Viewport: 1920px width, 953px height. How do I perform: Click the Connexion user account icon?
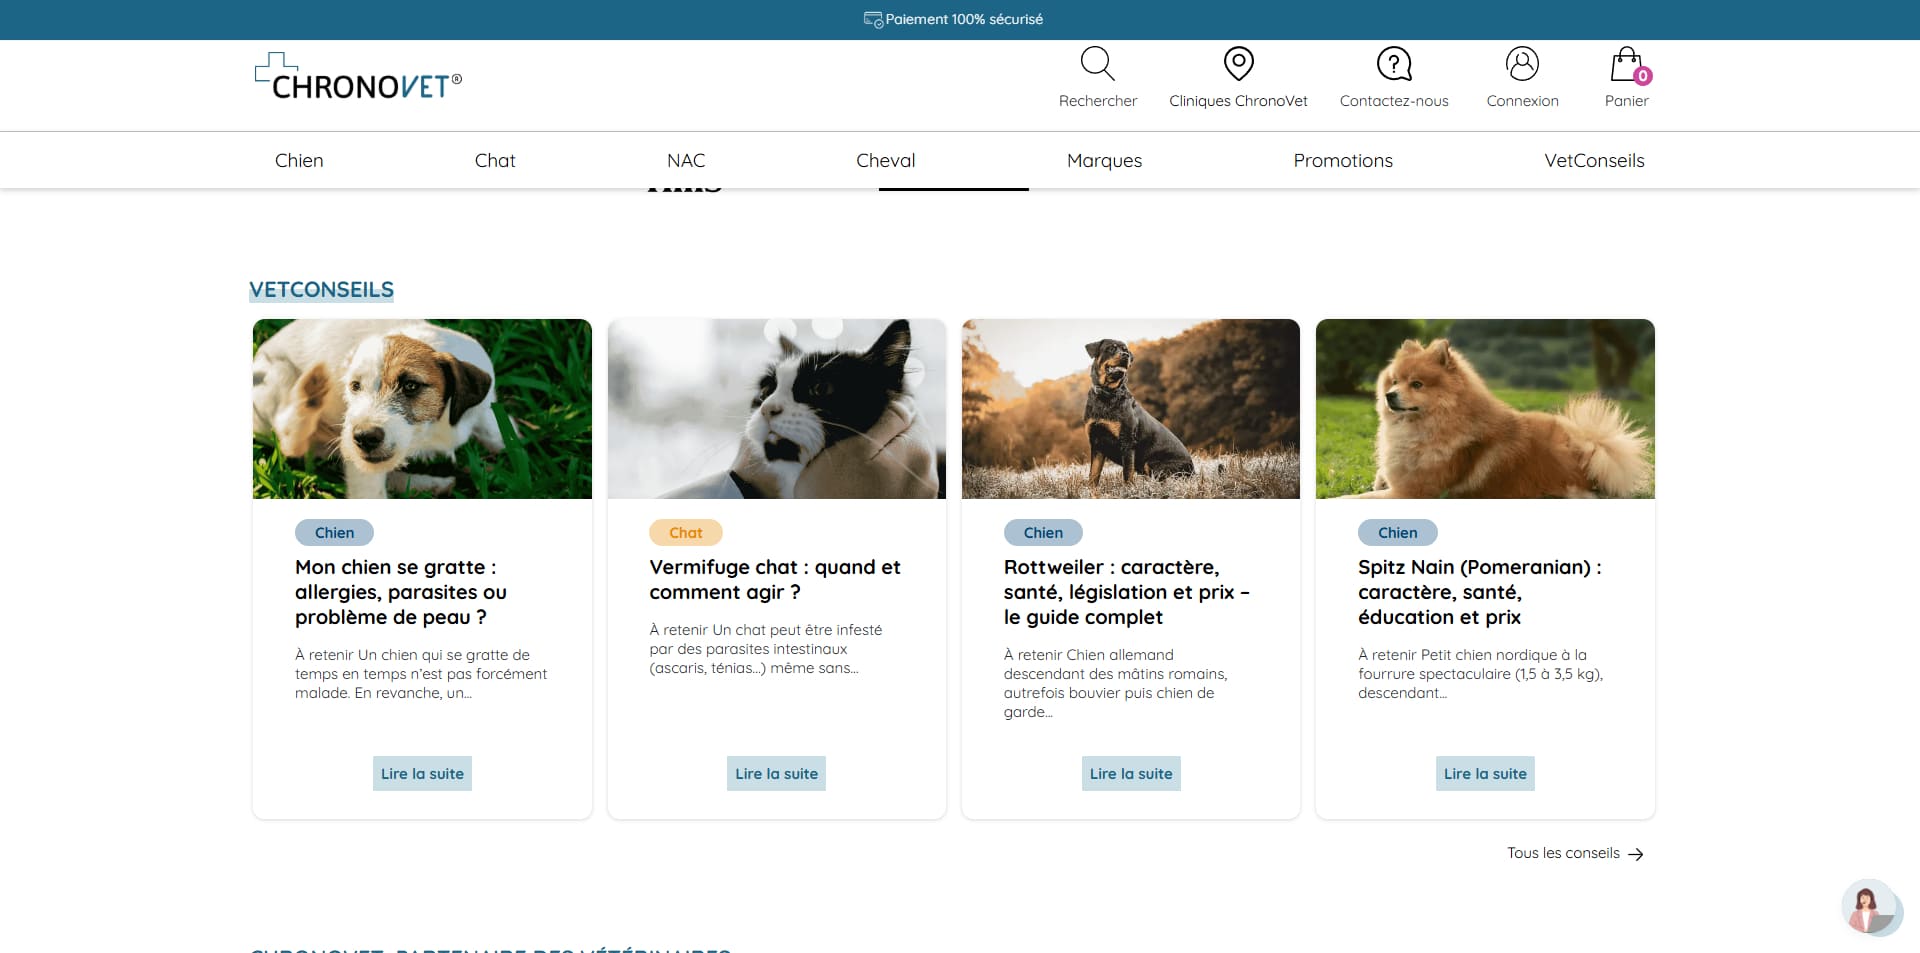click(1522, 63)
